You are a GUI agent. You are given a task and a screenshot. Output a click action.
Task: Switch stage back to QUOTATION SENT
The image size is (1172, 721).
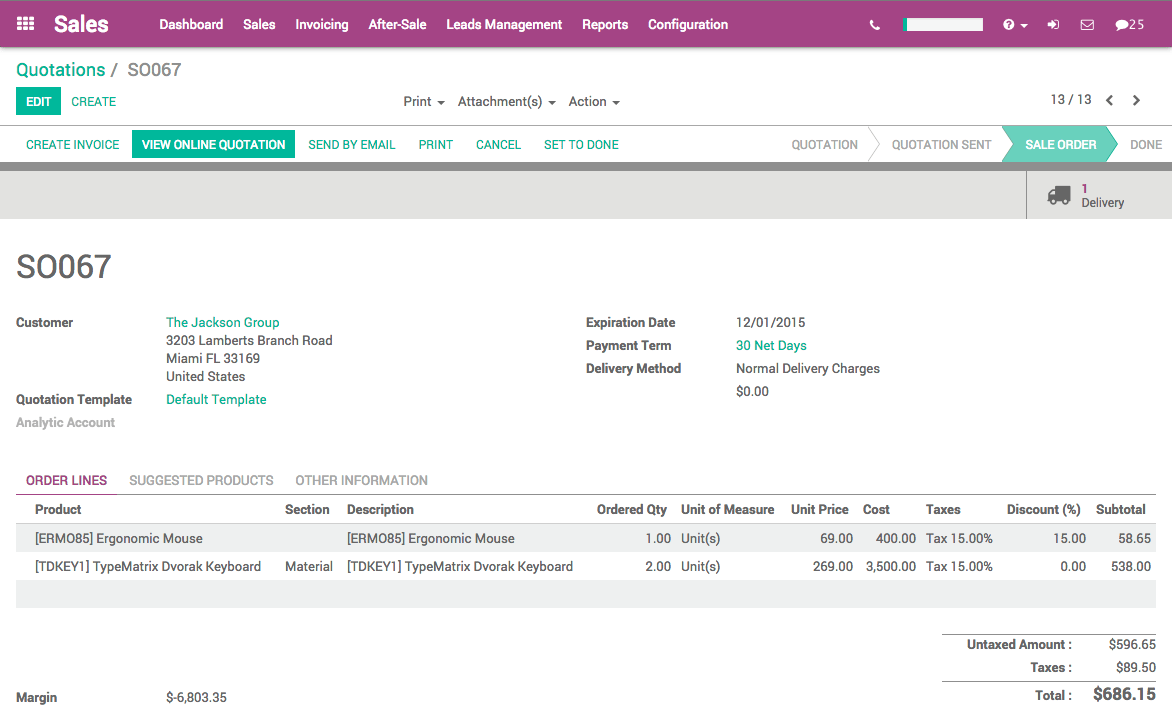[940, 143]
